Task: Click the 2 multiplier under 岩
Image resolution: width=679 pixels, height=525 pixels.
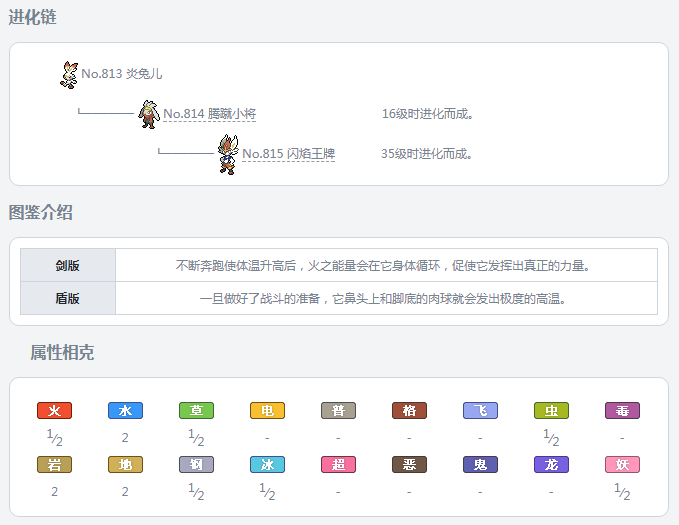Action: pyautogui.click(x=54, y=492)
